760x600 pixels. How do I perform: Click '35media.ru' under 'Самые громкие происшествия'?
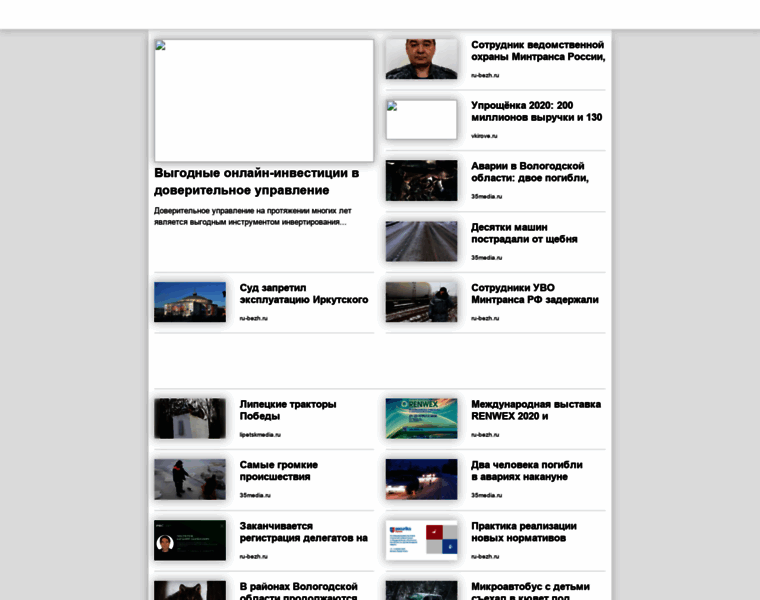tap(255, 495)
